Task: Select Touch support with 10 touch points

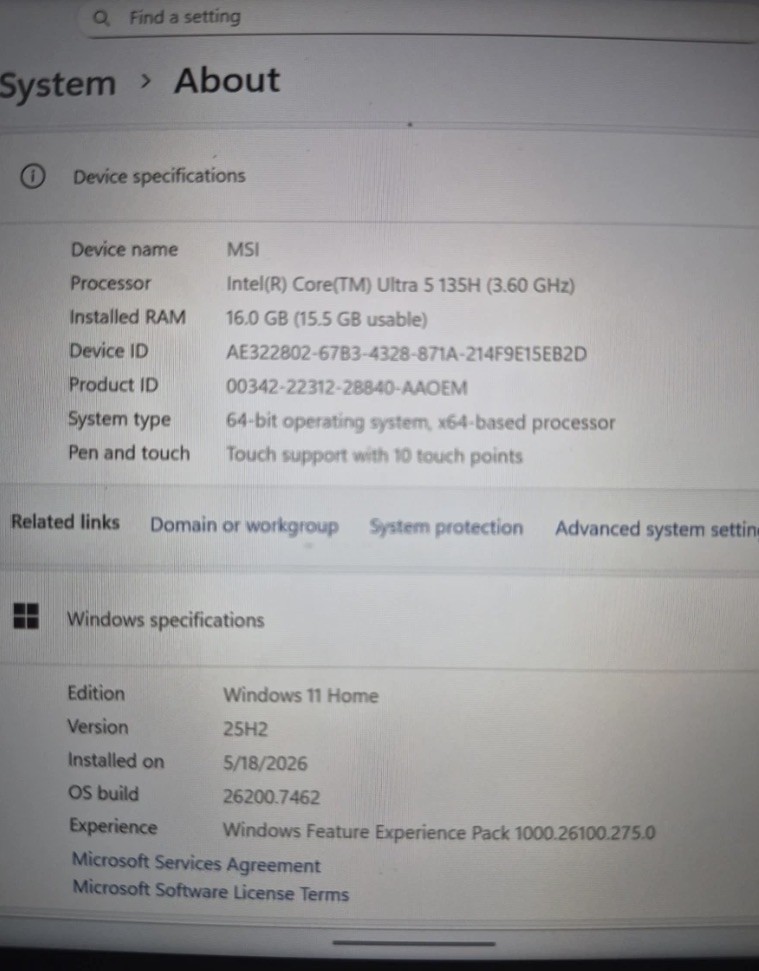Action: tap(375, 456)
